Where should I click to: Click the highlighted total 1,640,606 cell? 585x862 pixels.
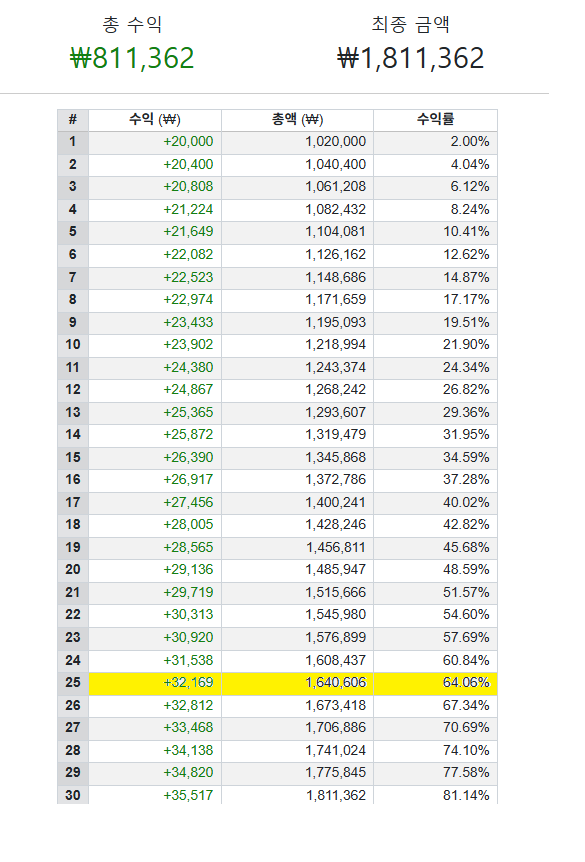tap(297, 683)
